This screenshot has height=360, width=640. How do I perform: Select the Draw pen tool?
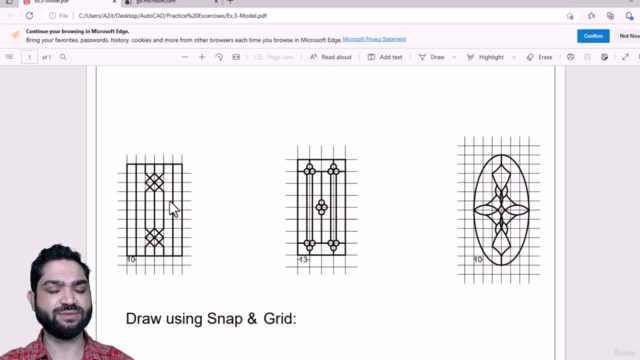tap(431, 57)
